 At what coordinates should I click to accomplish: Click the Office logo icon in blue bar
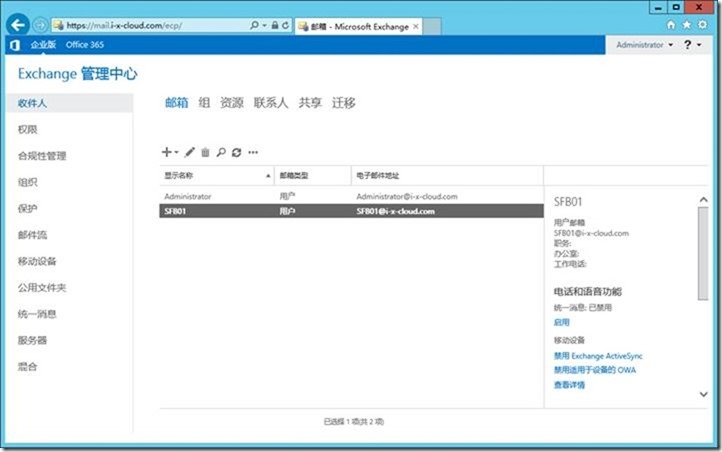pyautogui.click(x=15, y=45)
